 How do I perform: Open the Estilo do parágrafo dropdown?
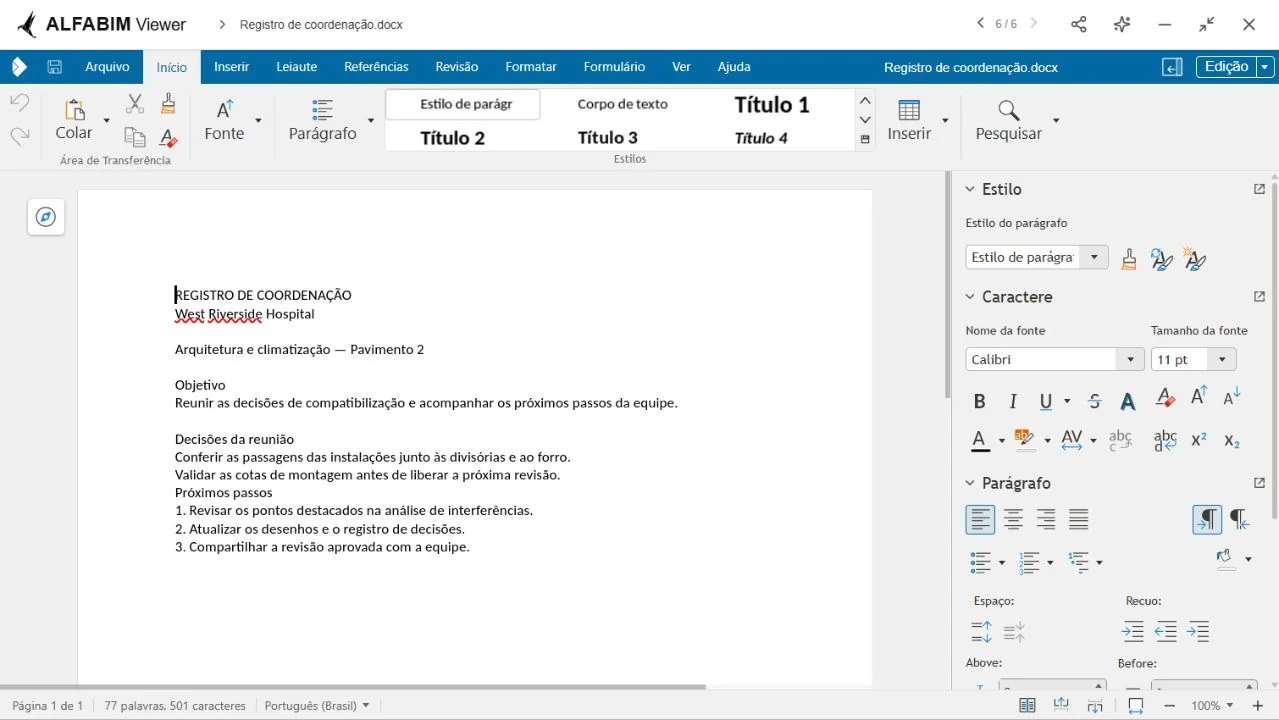click(1094, 257)
